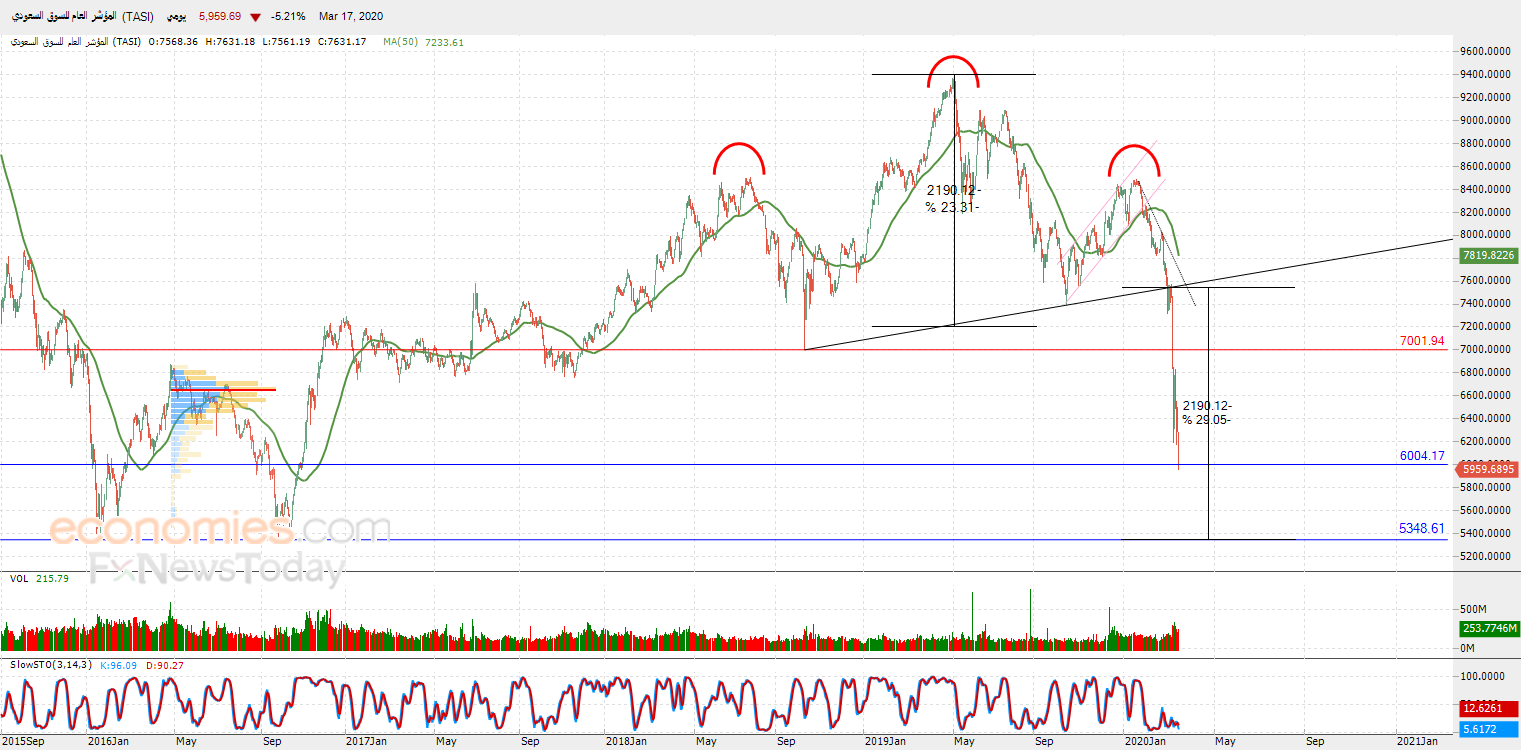Select the right shoulder red arc

(x=1133, y=160)
